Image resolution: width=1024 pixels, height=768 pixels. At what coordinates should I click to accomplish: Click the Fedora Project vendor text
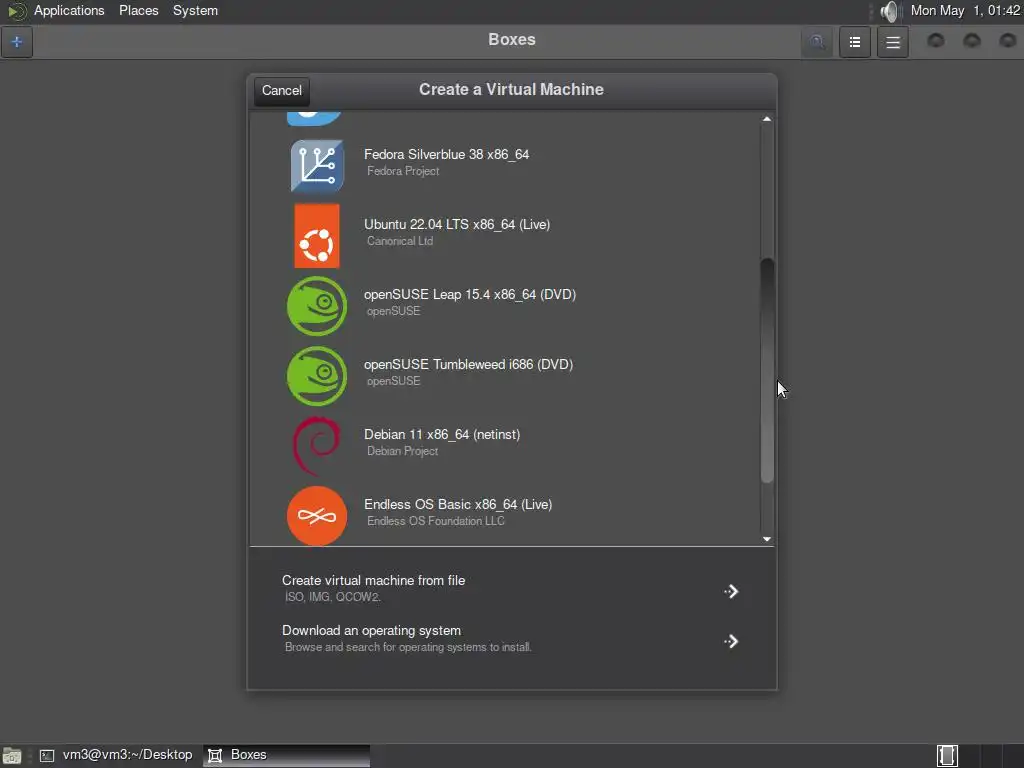tap(403, 171)
